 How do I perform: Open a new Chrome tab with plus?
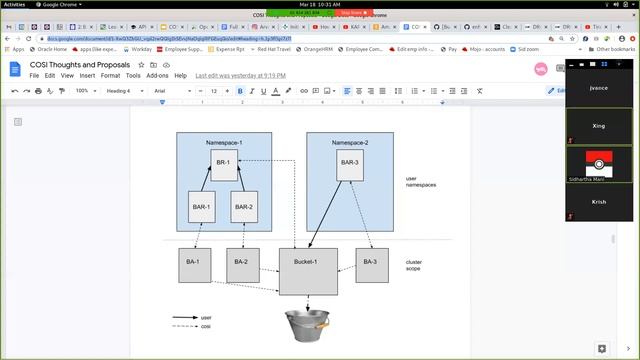tap(618, 27)
